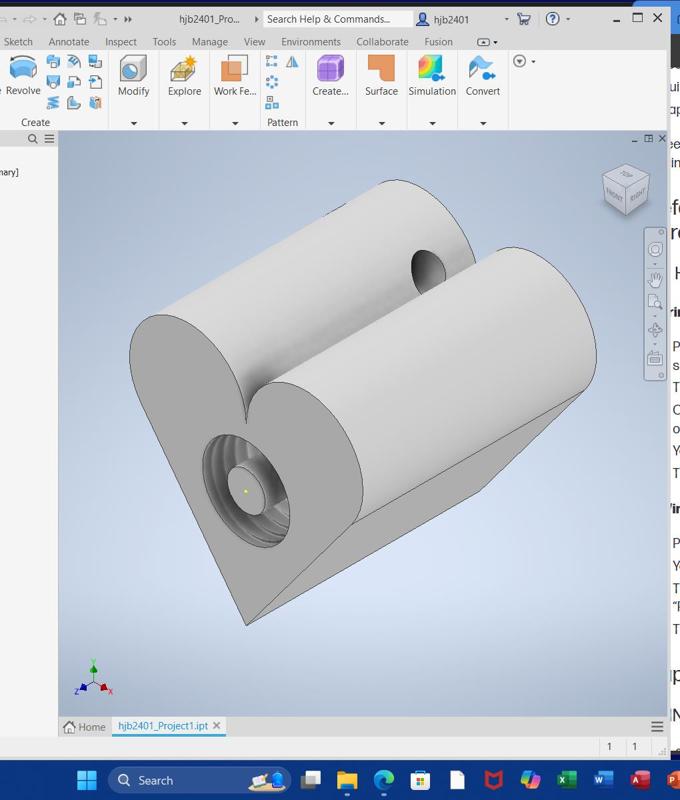Screen dimensions: 680x800
Task: Click the Redo arrow in quick access toolbar
Action: 30,19
